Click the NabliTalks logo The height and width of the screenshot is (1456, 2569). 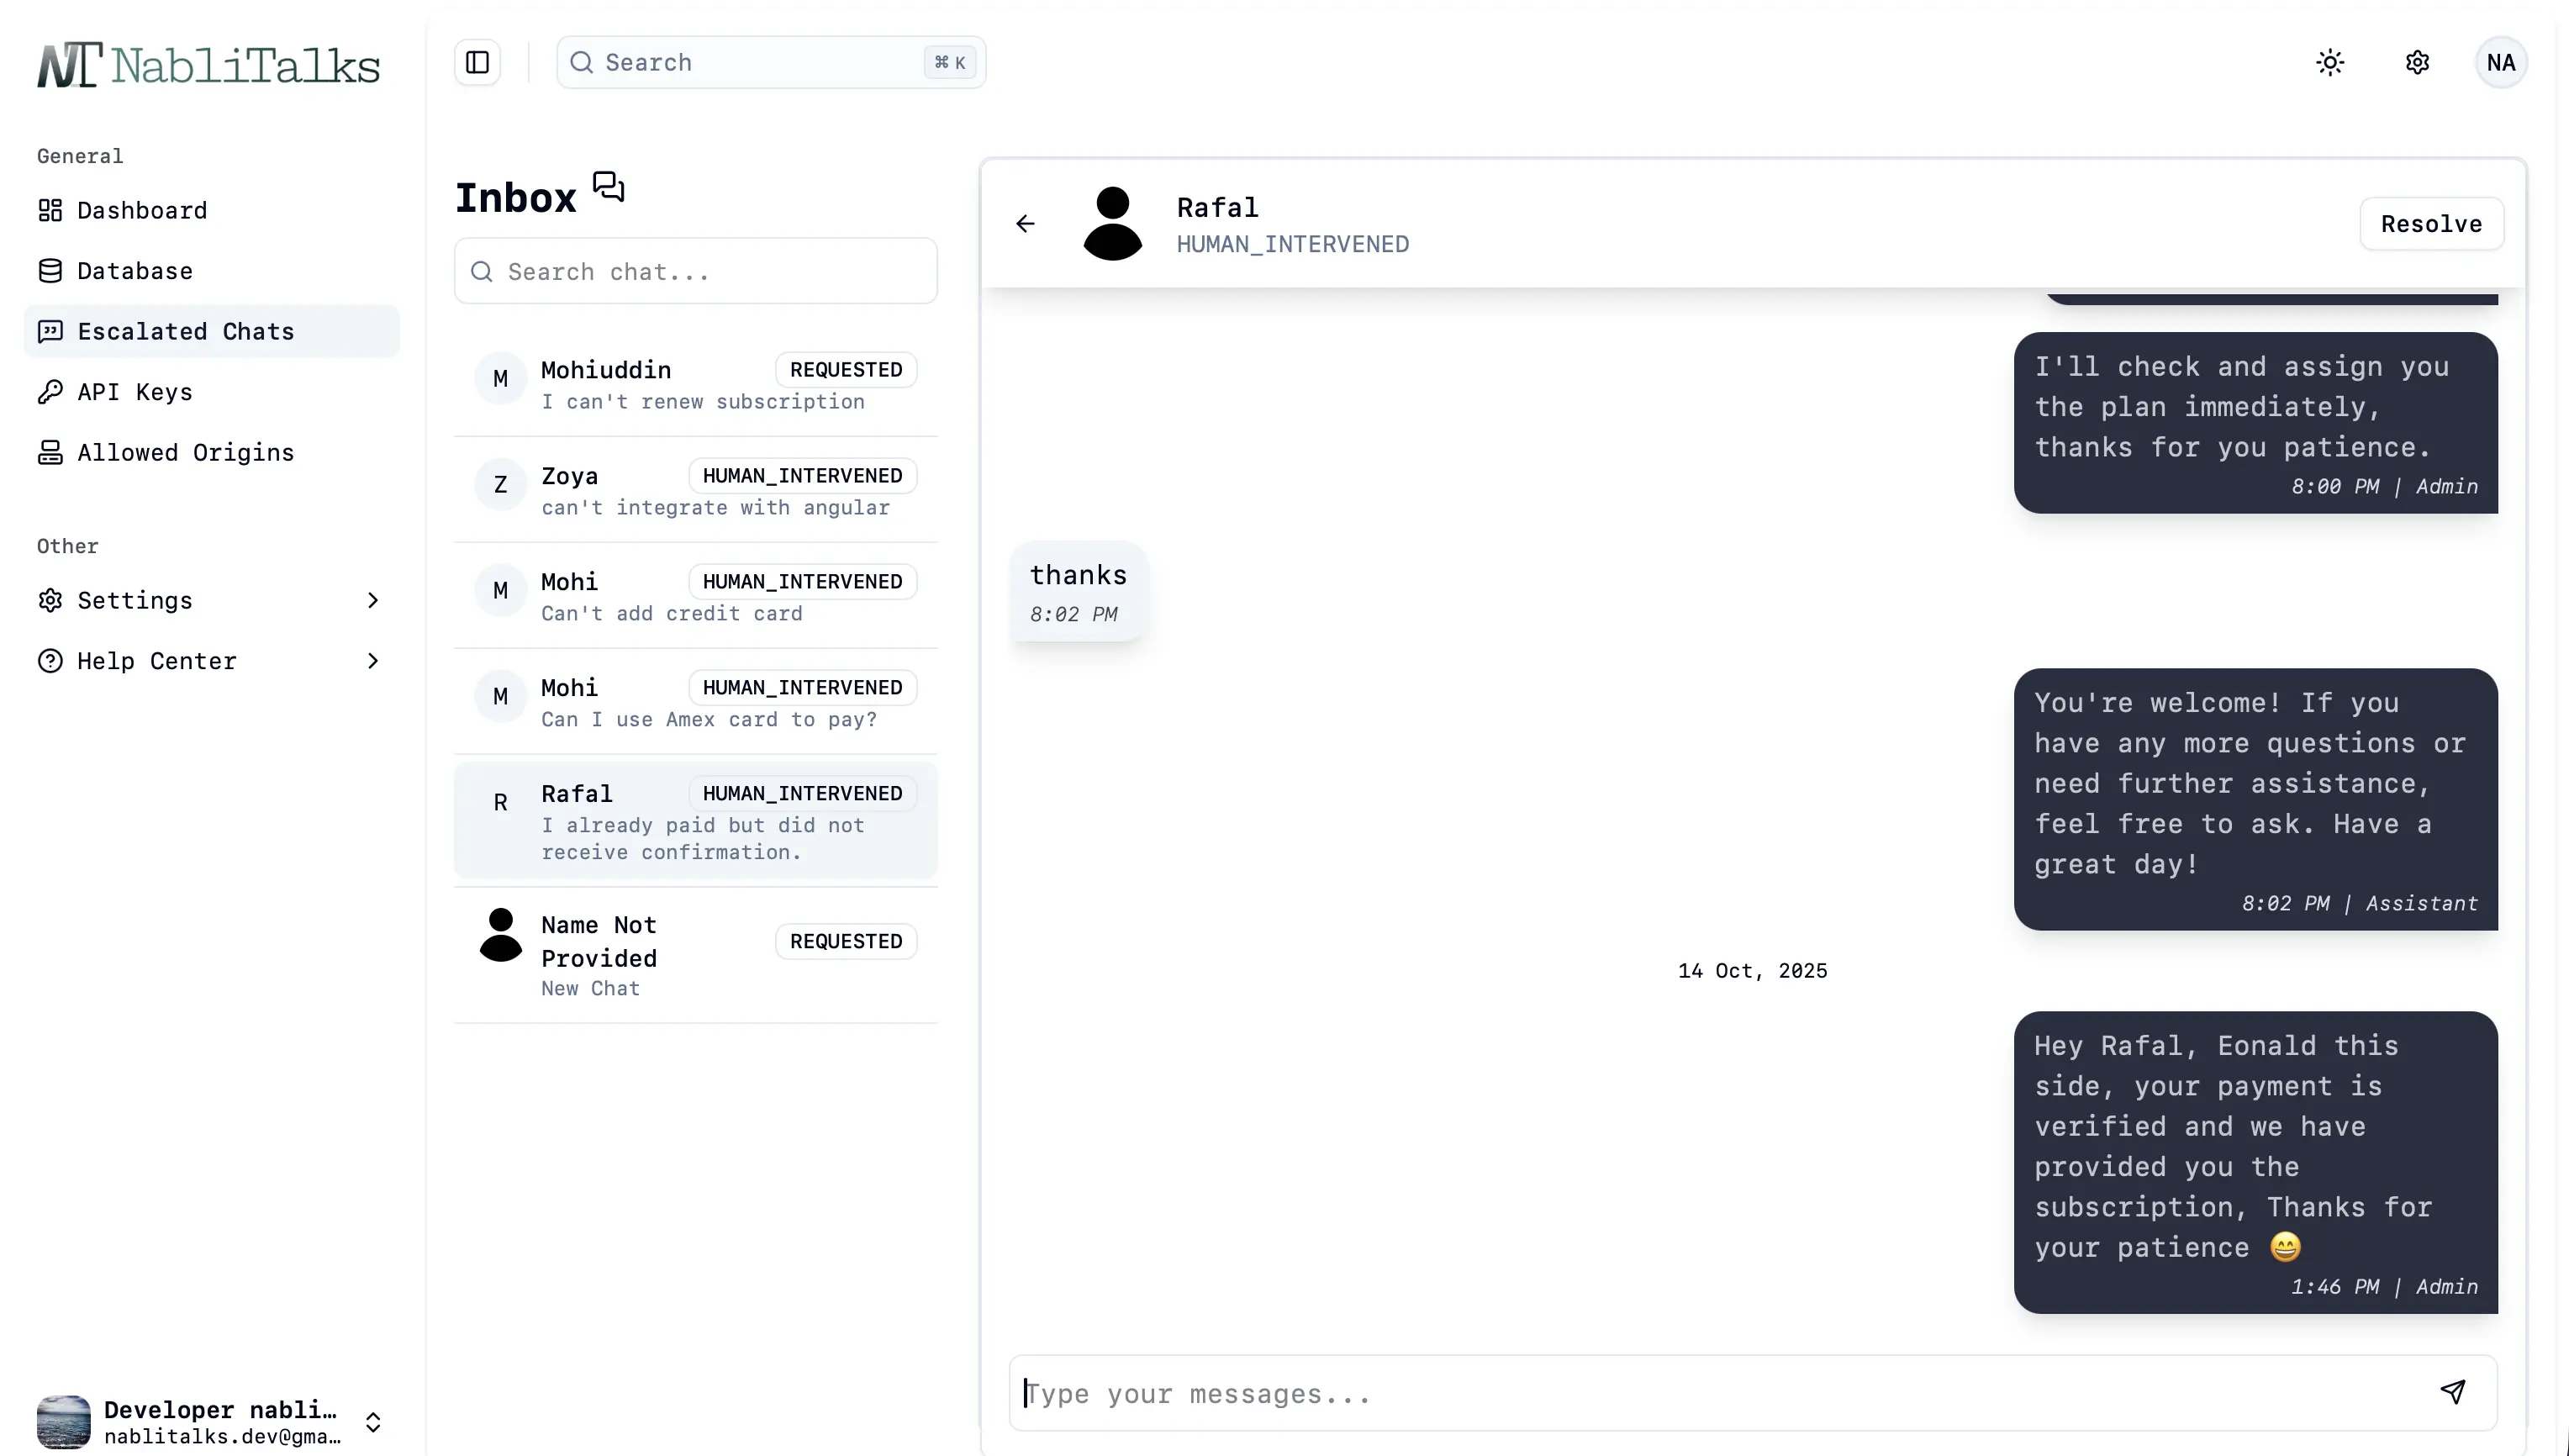pos(208,66)
